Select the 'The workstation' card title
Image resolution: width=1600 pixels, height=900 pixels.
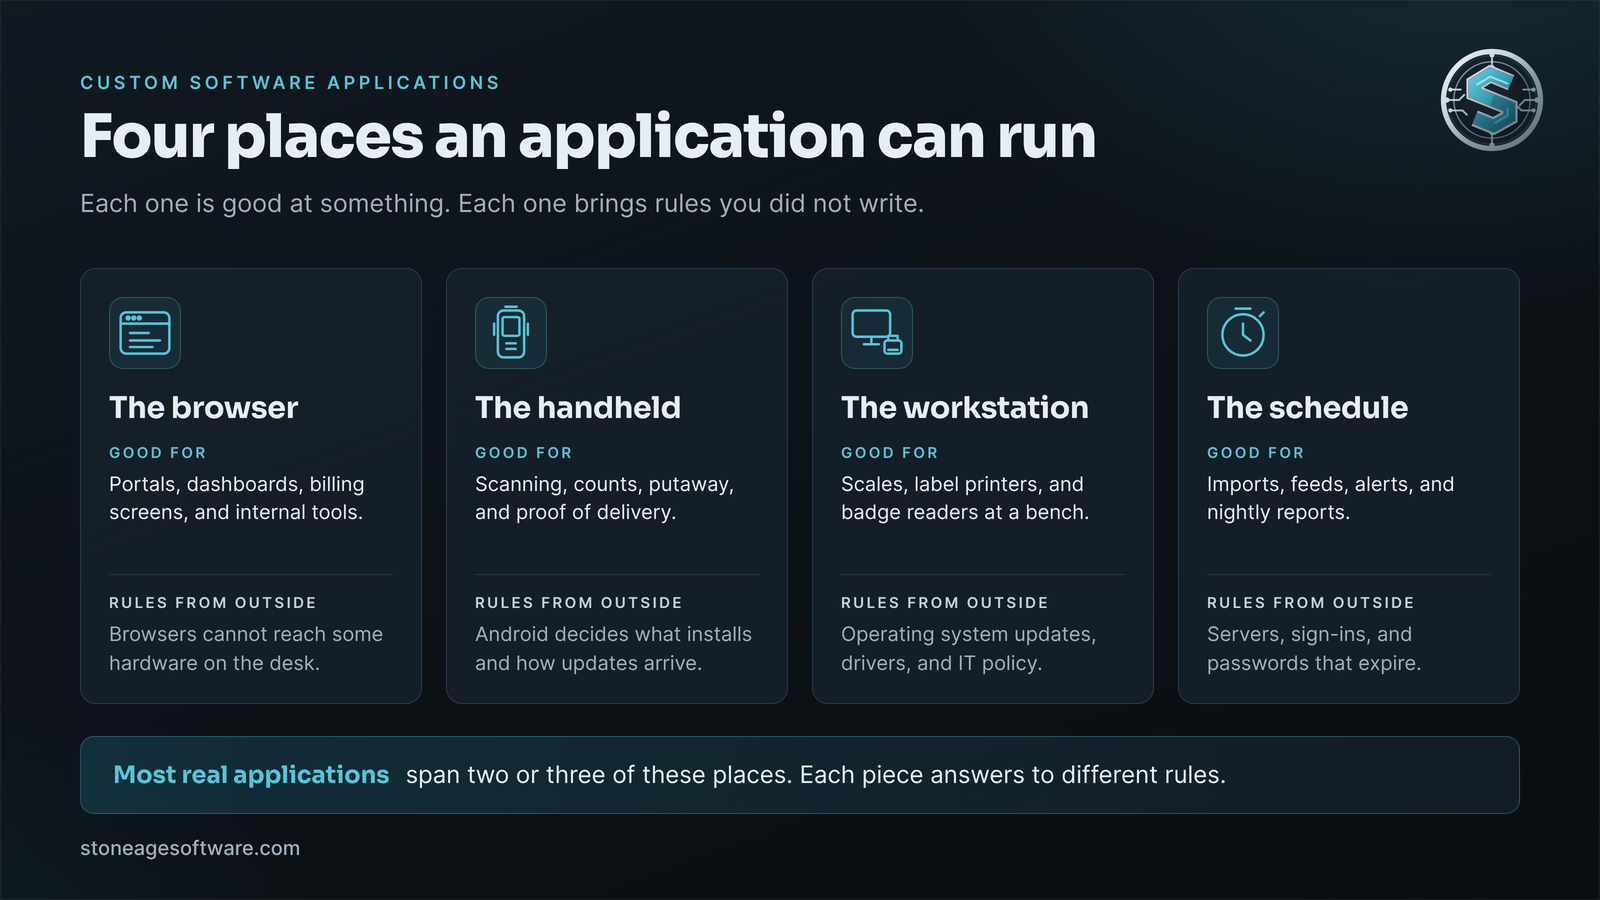click(965, 408)
